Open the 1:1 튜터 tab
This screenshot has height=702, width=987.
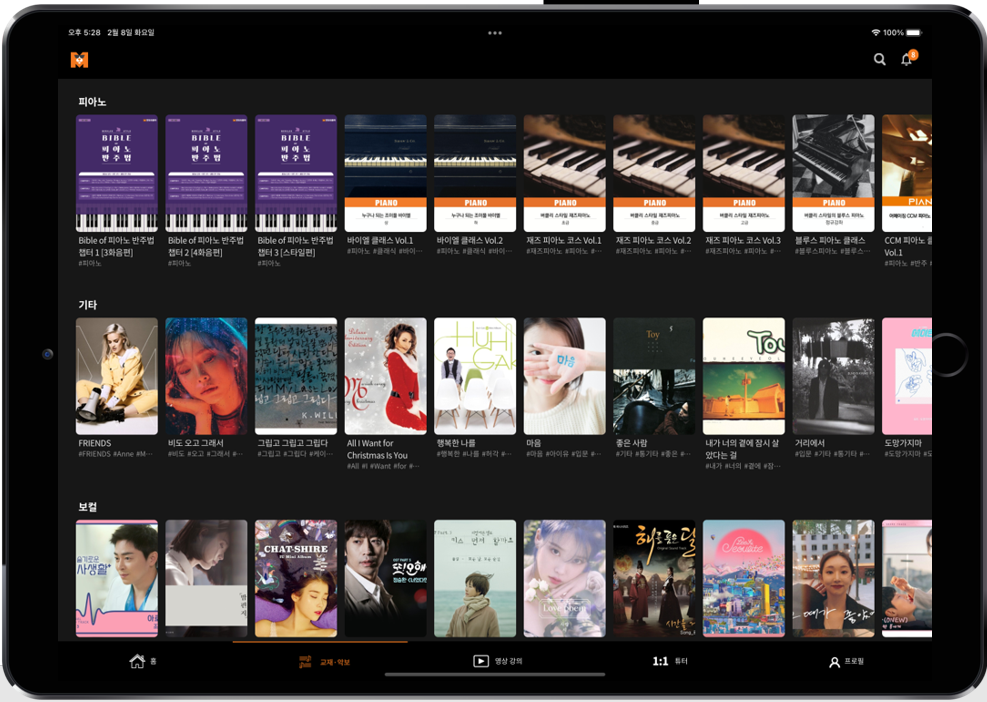point(670,661)
